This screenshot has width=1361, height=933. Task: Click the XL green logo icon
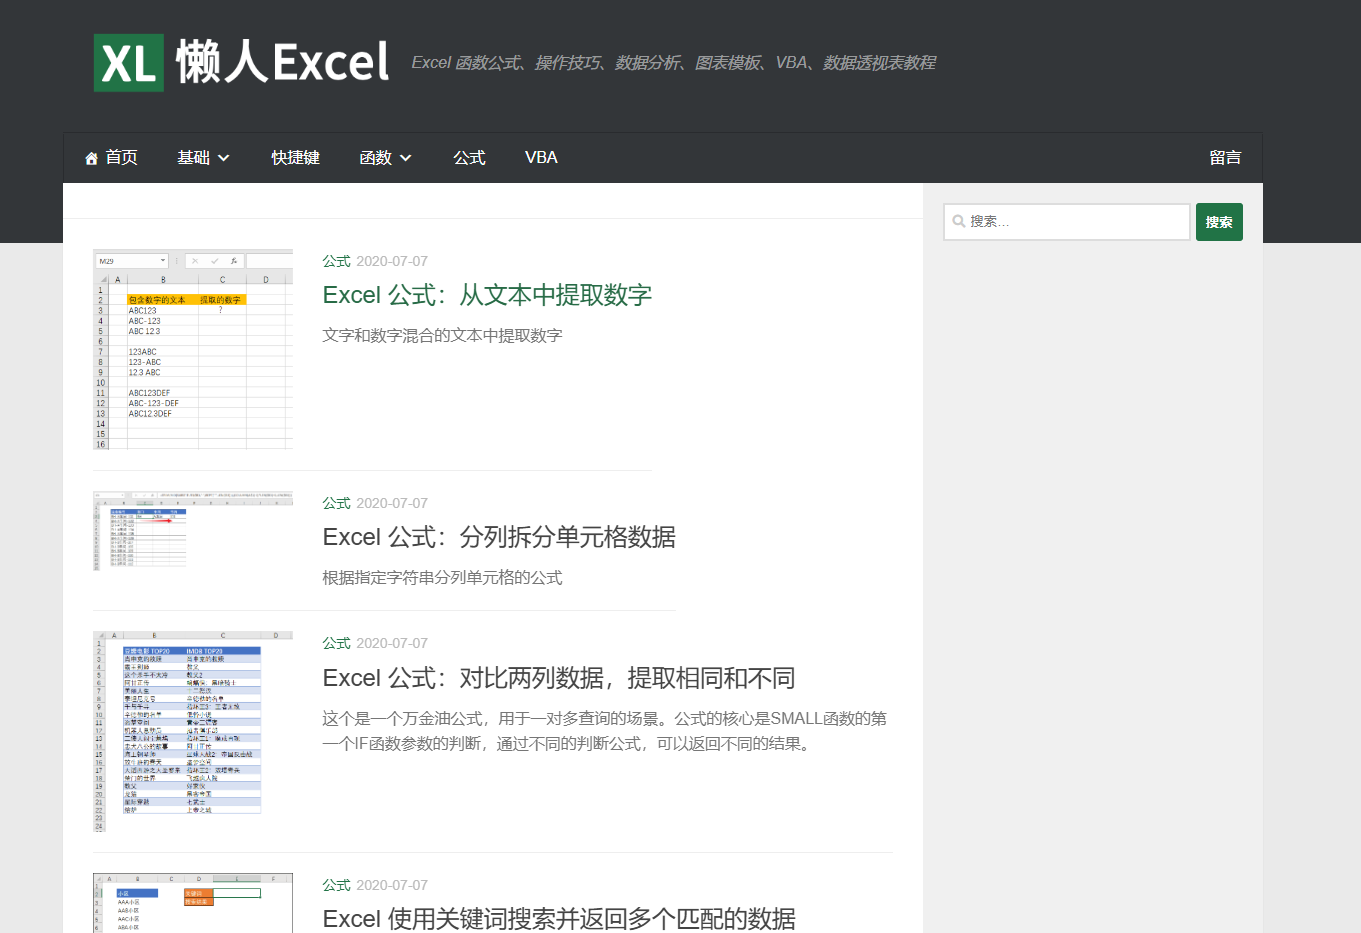coord(129,63)
